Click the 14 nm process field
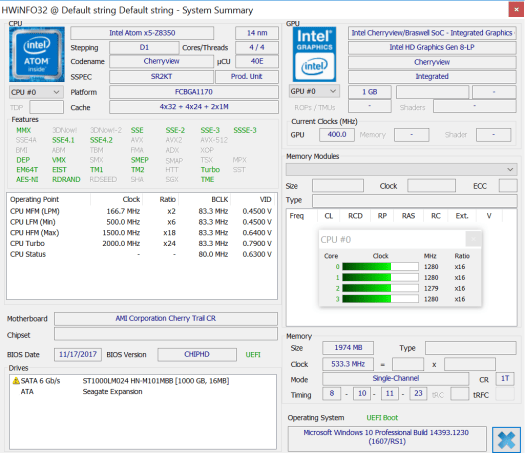The width and height of the screenshot is (525, 453). [257, 33]
